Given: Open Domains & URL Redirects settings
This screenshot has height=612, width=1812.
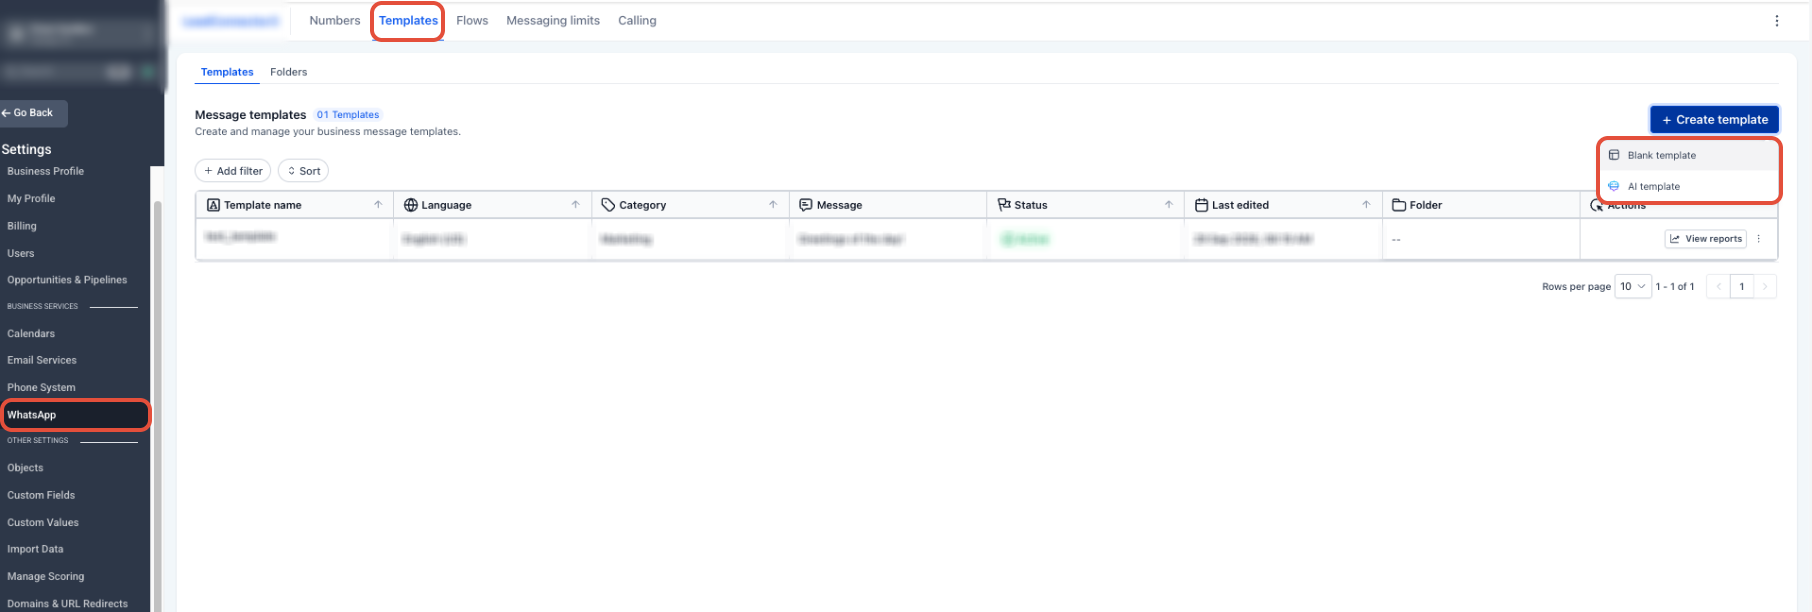Looking at the screenshot, I should [x=67, y=604].
